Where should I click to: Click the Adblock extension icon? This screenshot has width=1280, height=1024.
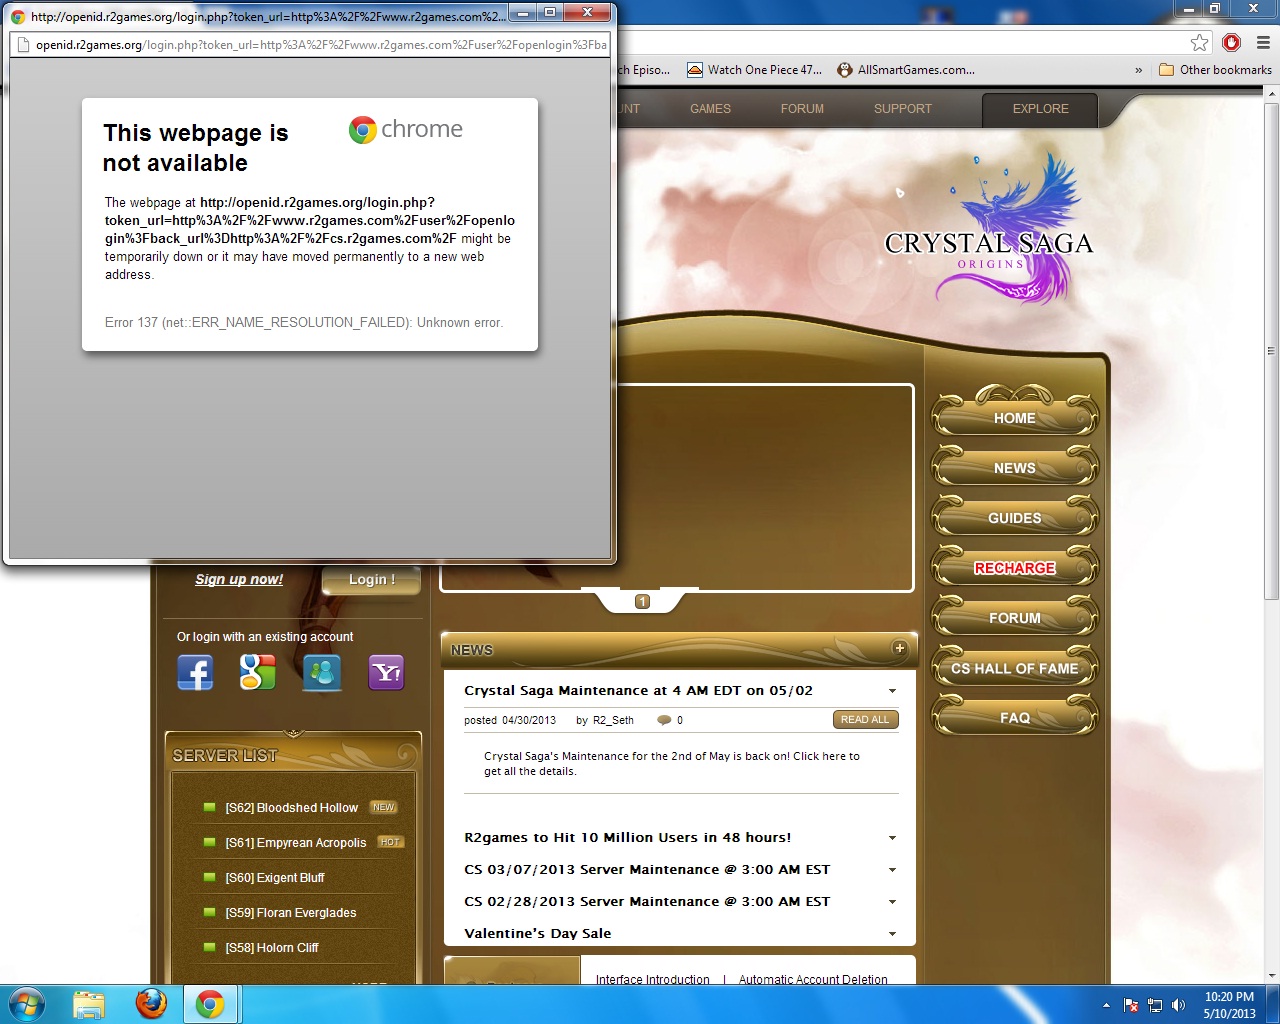point(1231,42)
